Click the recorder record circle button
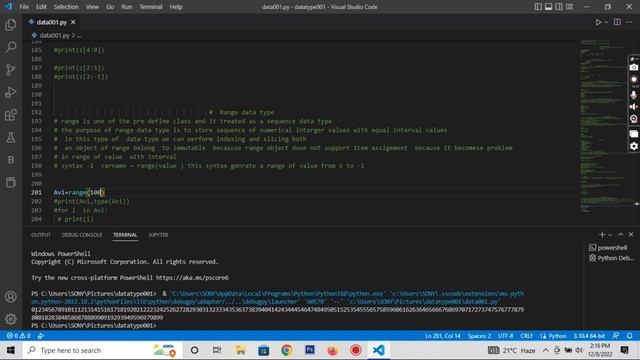 pyautogui.click(x=634, y=80)
